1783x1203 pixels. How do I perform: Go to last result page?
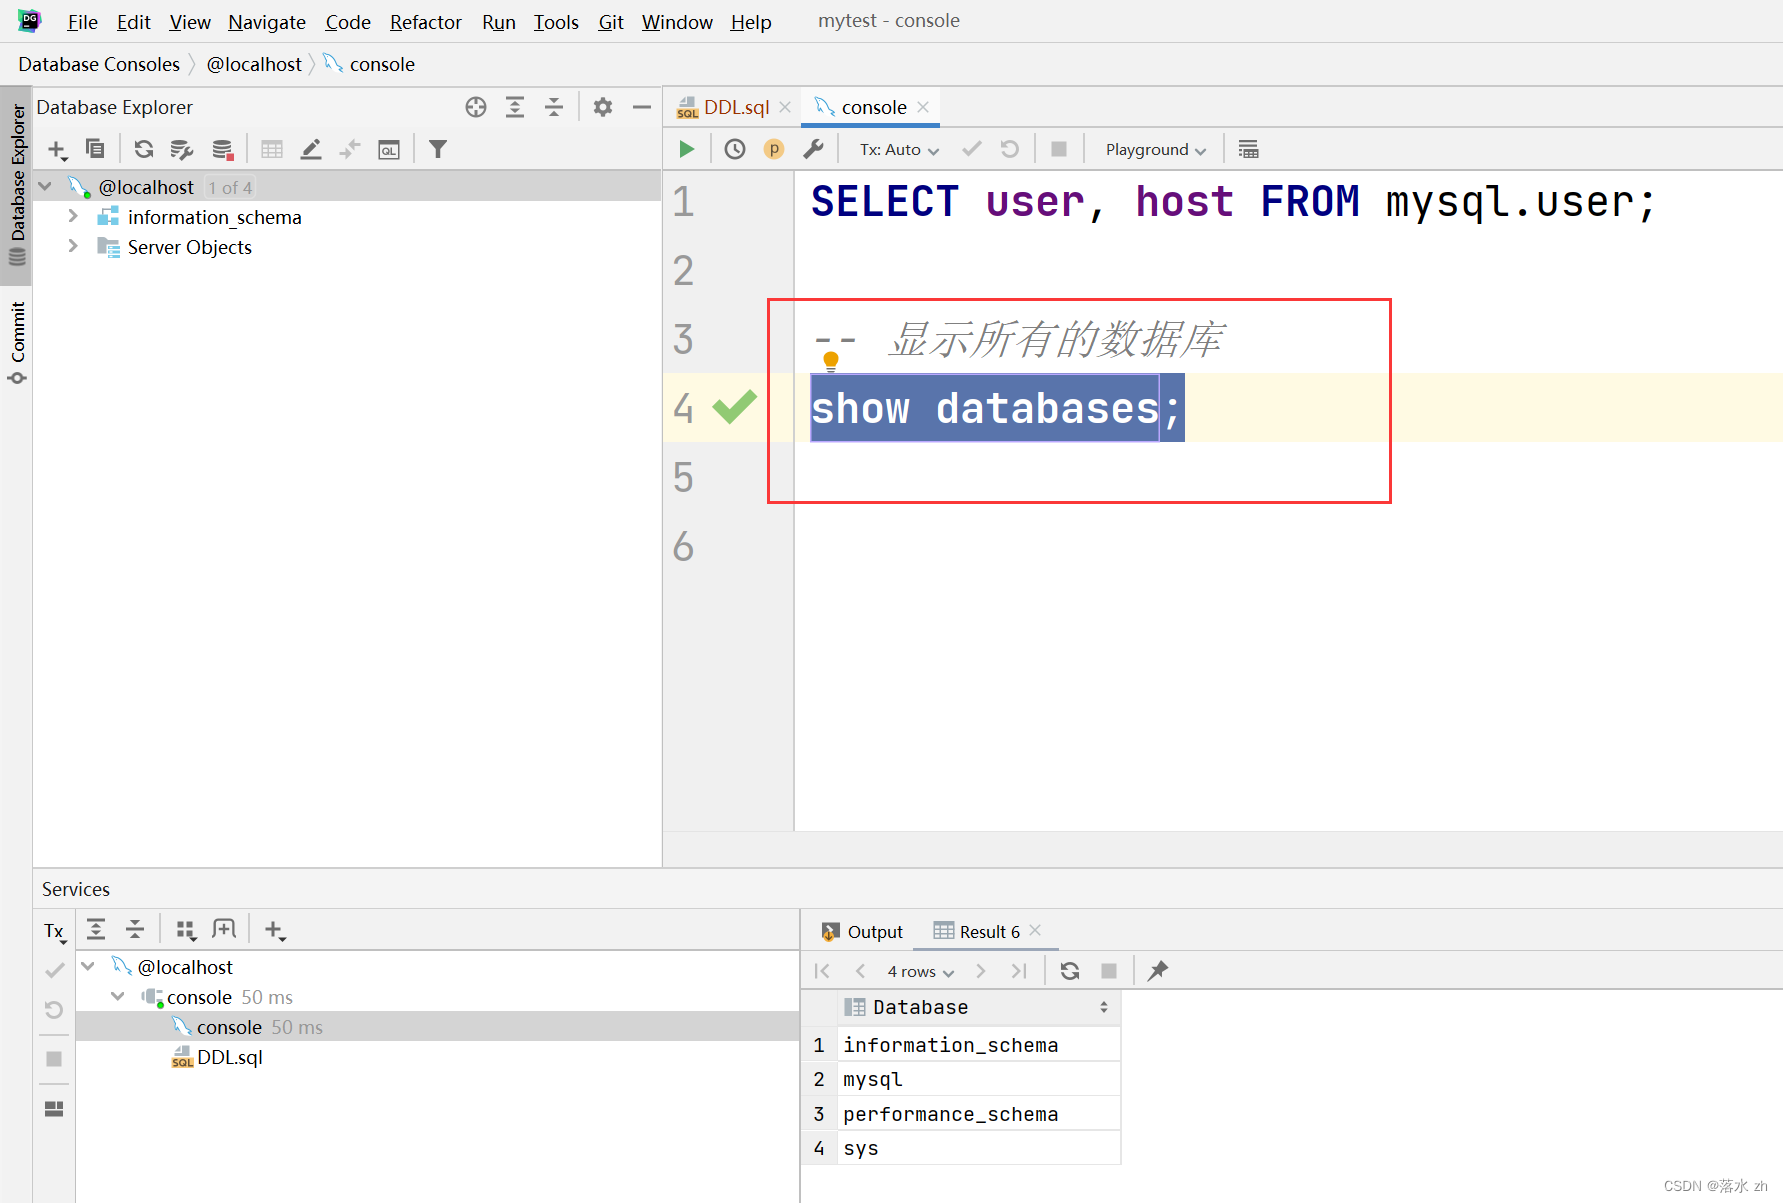click(1019, 971)
